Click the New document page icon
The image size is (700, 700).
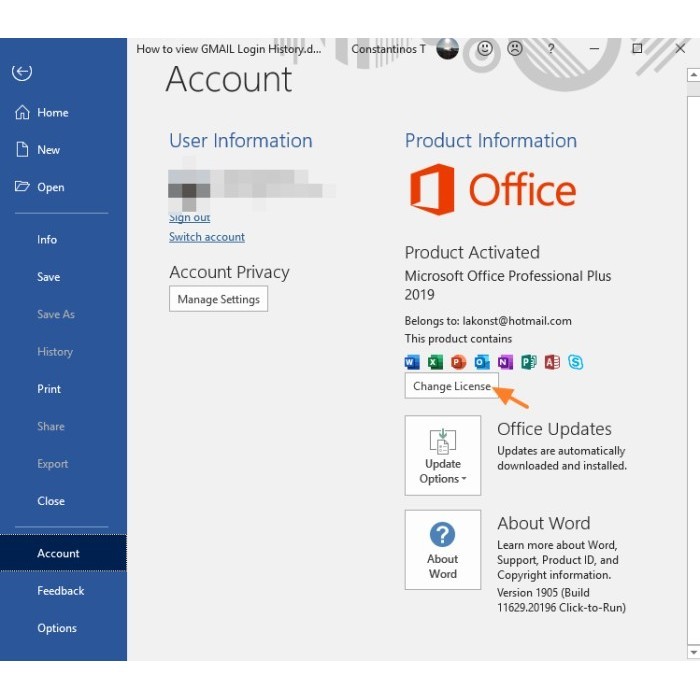tap(22, 150)
